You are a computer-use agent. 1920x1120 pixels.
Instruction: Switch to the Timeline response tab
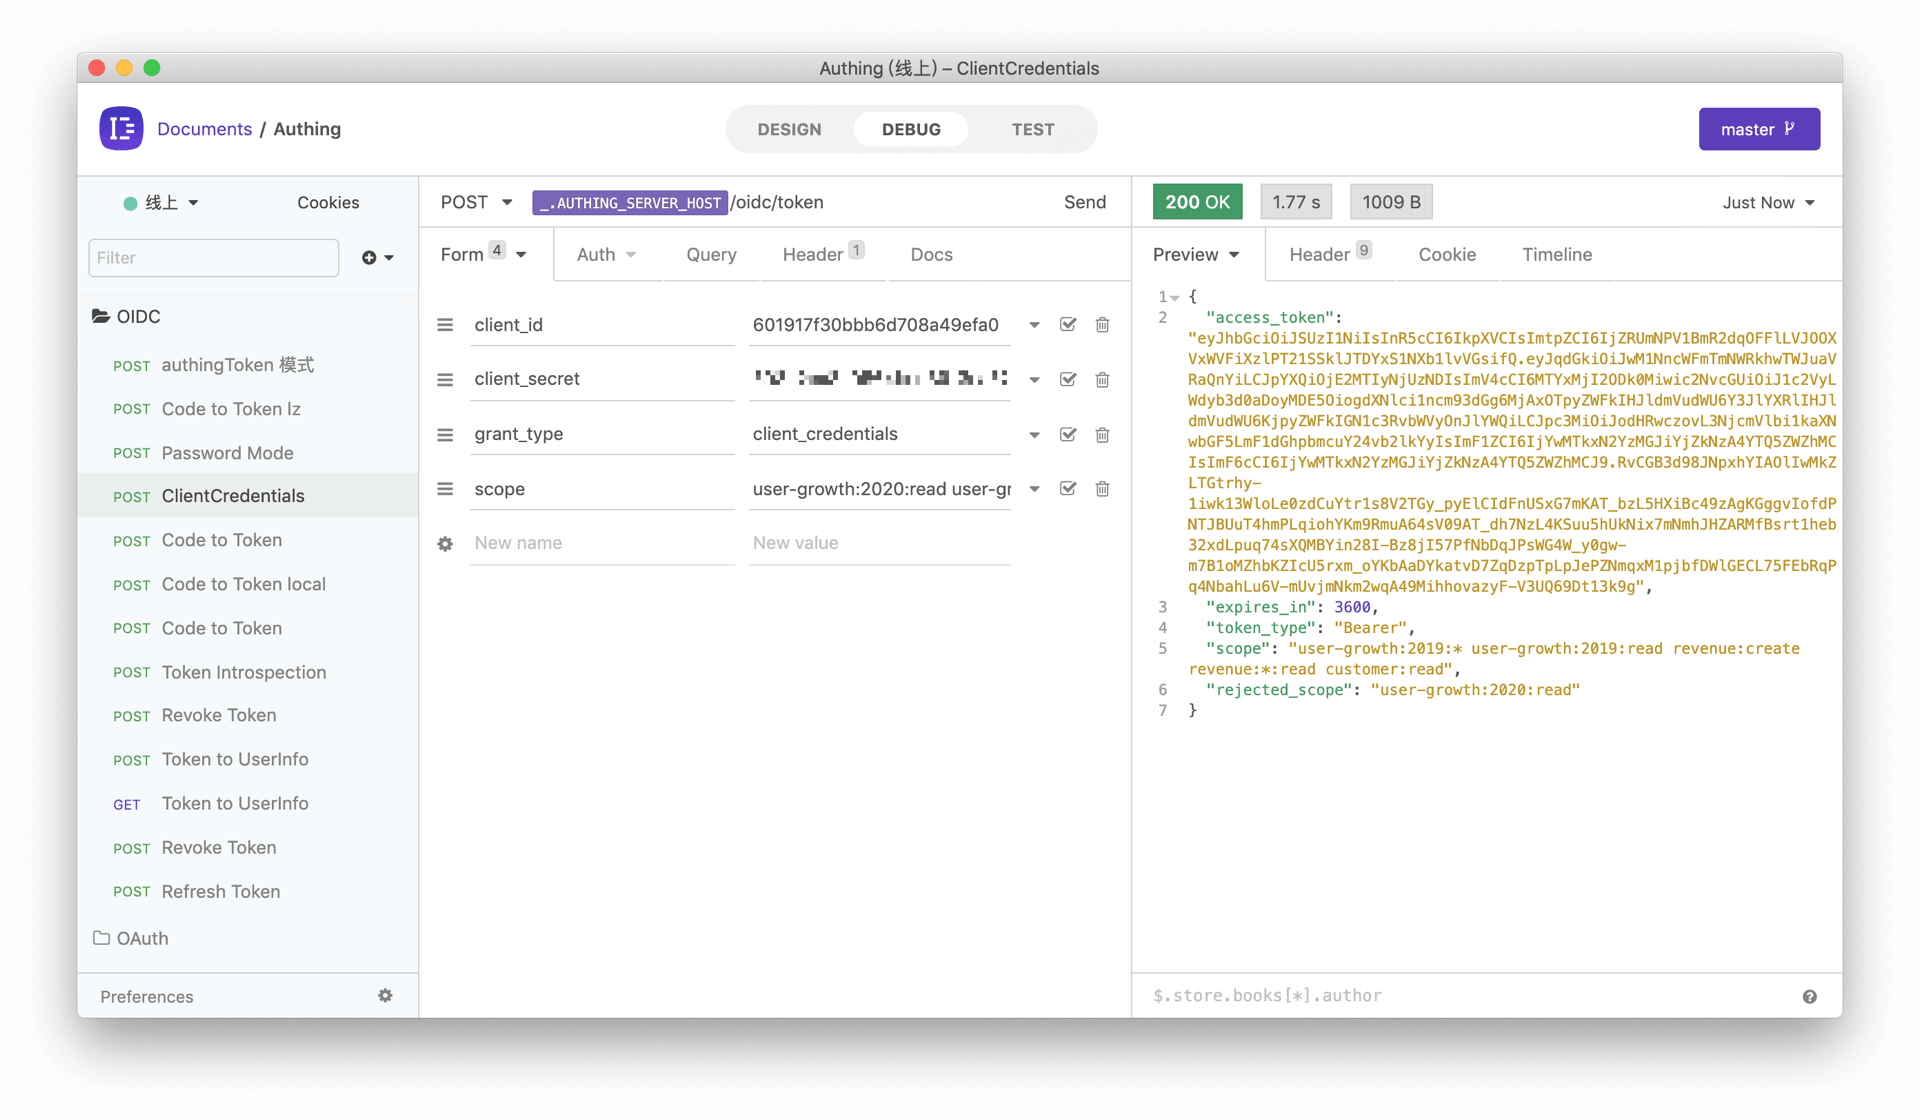1556,255
